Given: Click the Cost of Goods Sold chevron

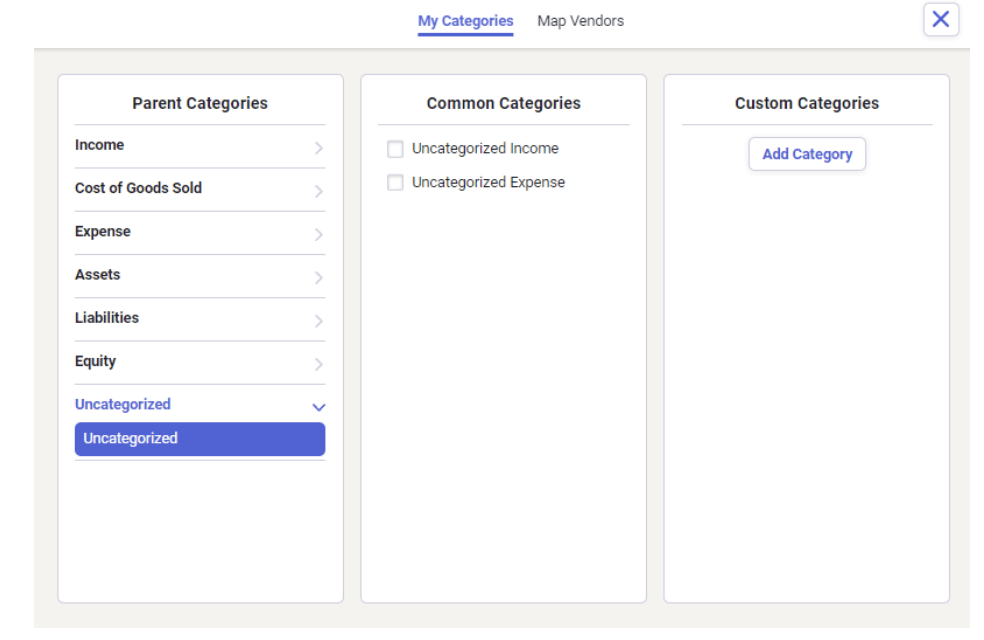Looking at the screenshot, I should coord(319,191).
